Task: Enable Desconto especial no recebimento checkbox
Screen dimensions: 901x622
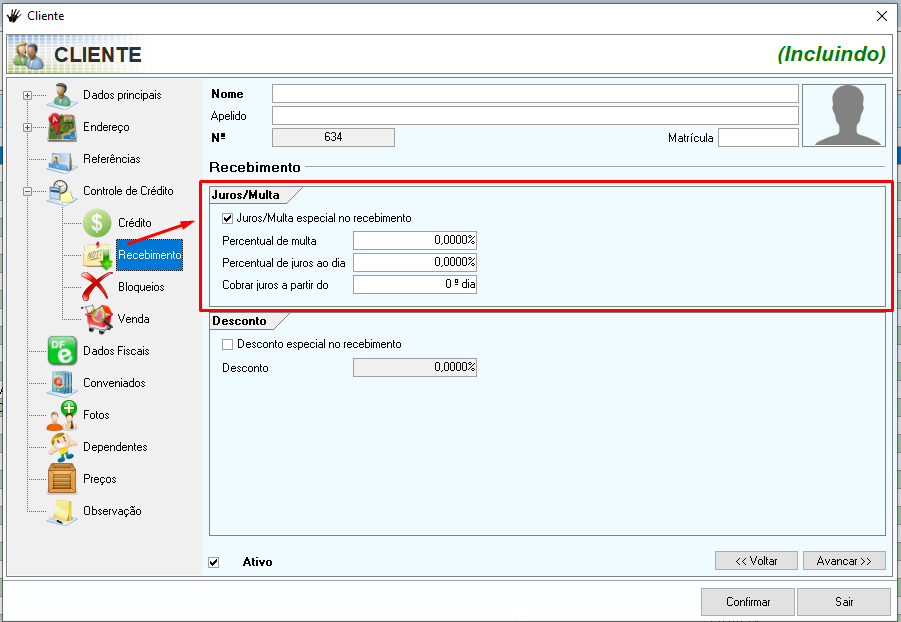Action: 228,344
